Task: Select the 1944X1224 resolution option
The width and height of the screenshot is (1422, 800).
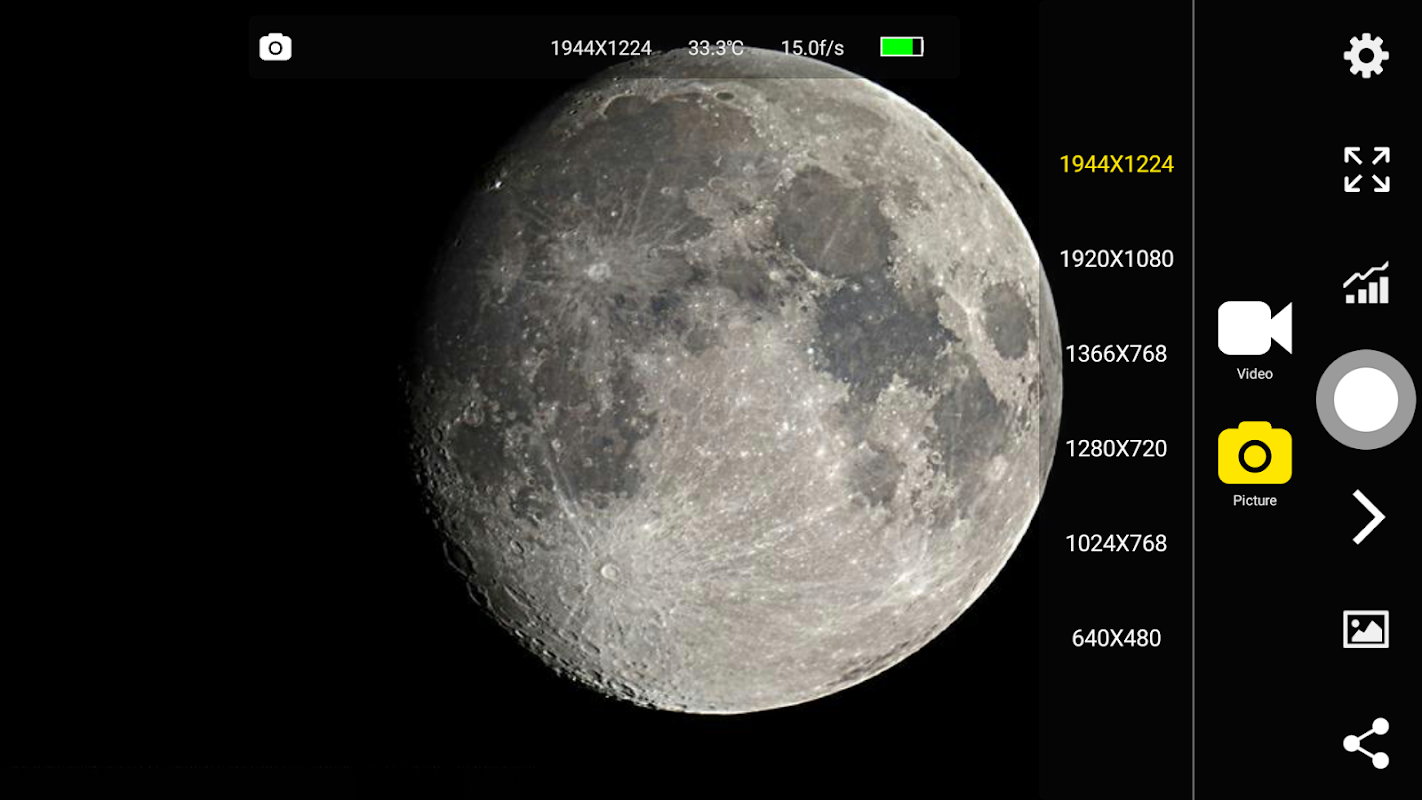Action: point(1116,164)
